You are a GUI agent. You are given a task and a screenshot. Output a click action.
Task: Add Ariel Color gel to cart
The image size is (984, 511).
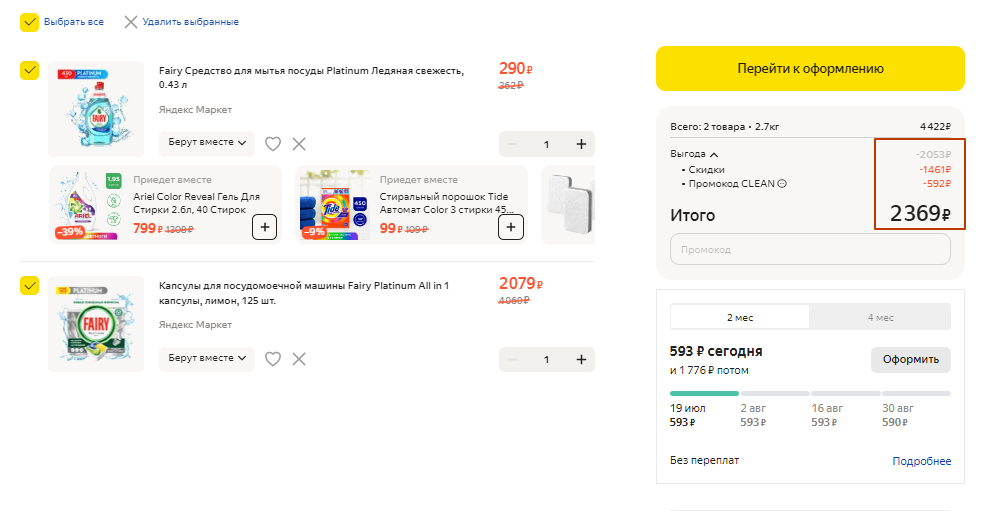264,227
